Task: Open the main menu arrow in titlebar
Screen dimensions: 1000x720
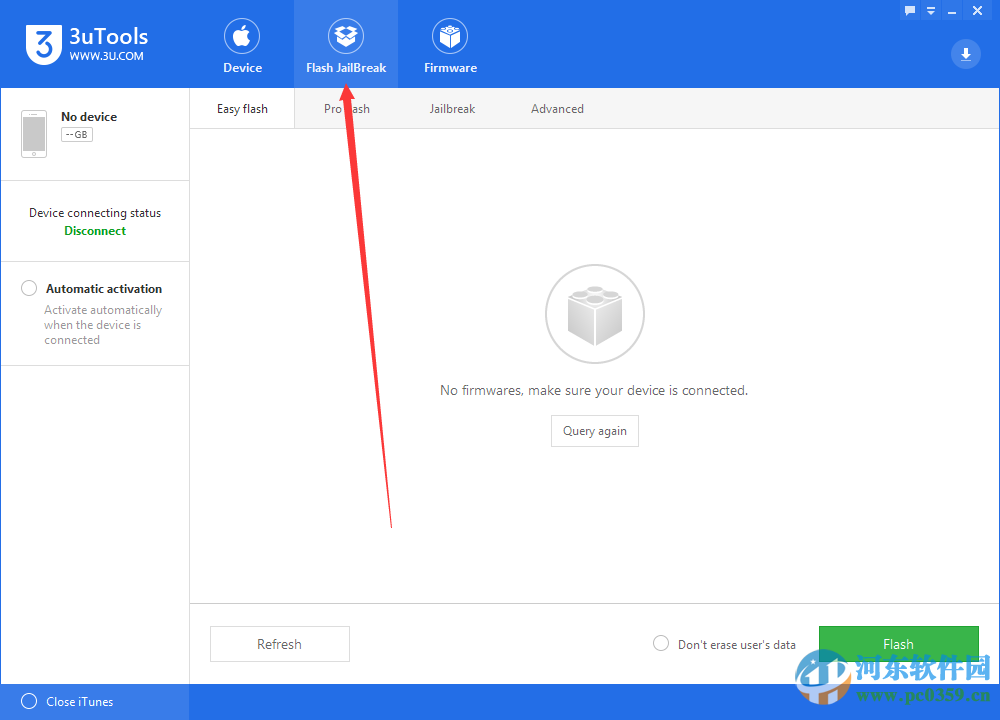Action: (x=931, y=10)
